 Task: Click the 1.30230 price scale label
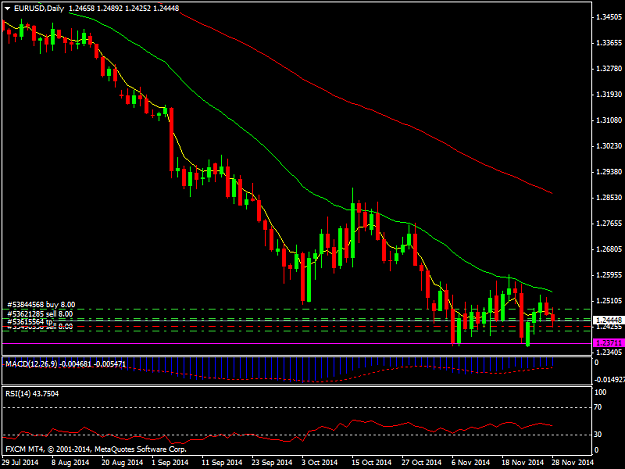tap(609, 146)
